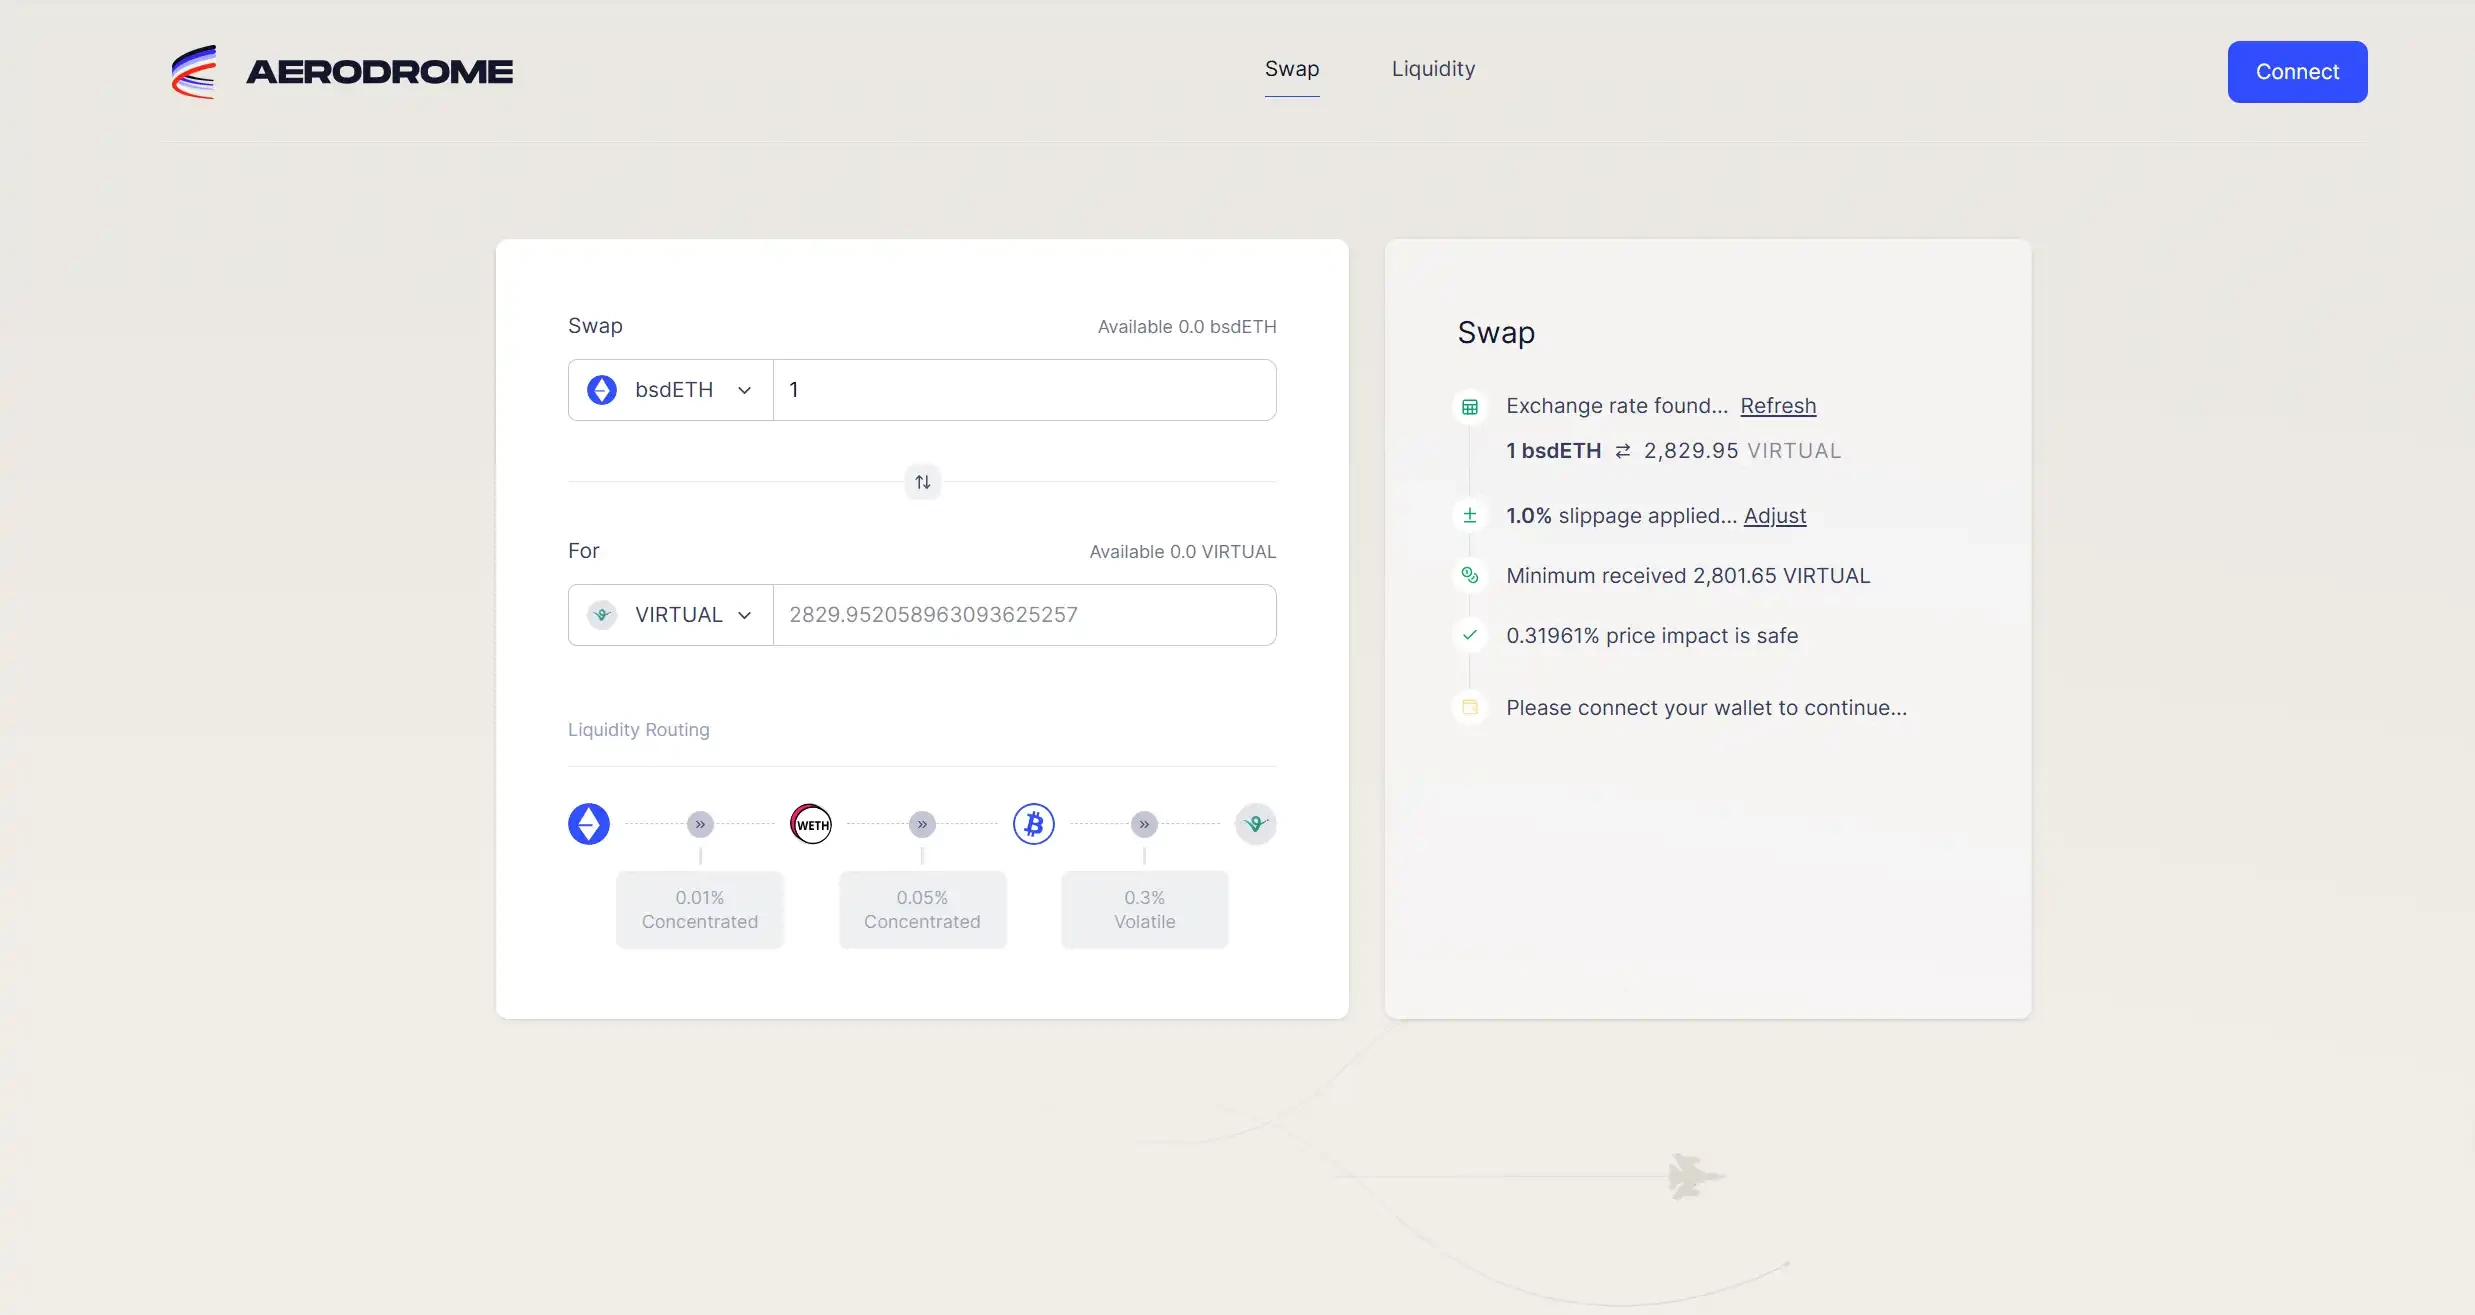2475x1315 pixels.
Task: Click the 0.05% Concentrated pool route
Action: [x=922, y=909]
